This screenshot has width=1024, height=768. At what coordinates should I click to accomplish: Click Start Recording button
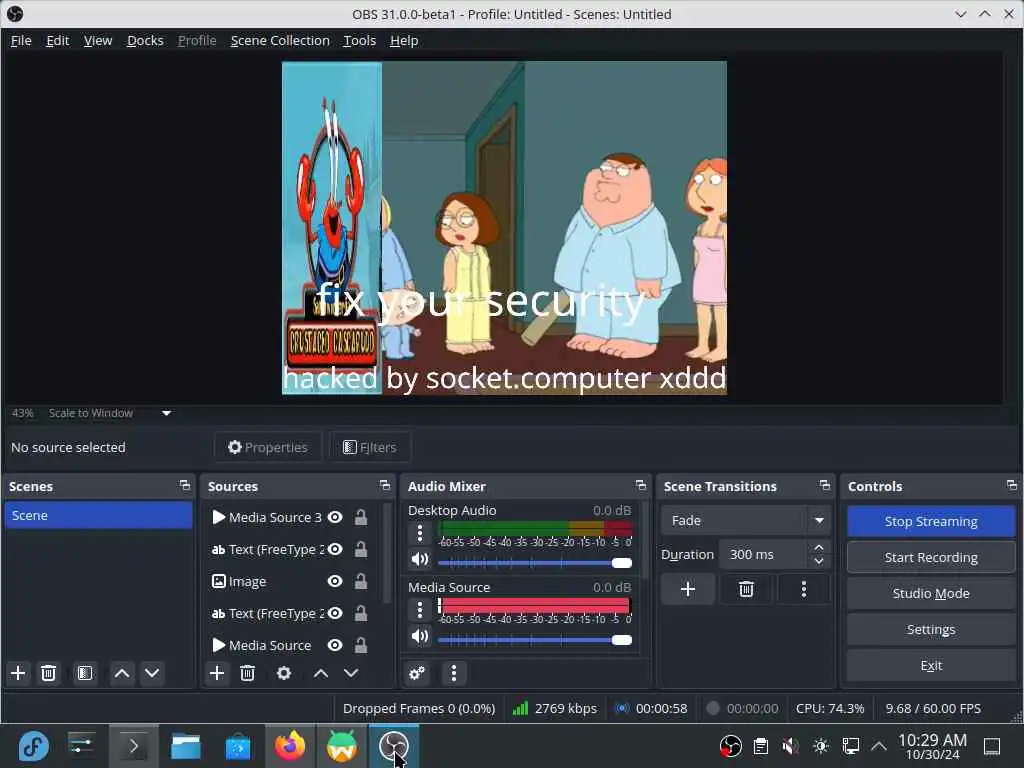[931, 557]
